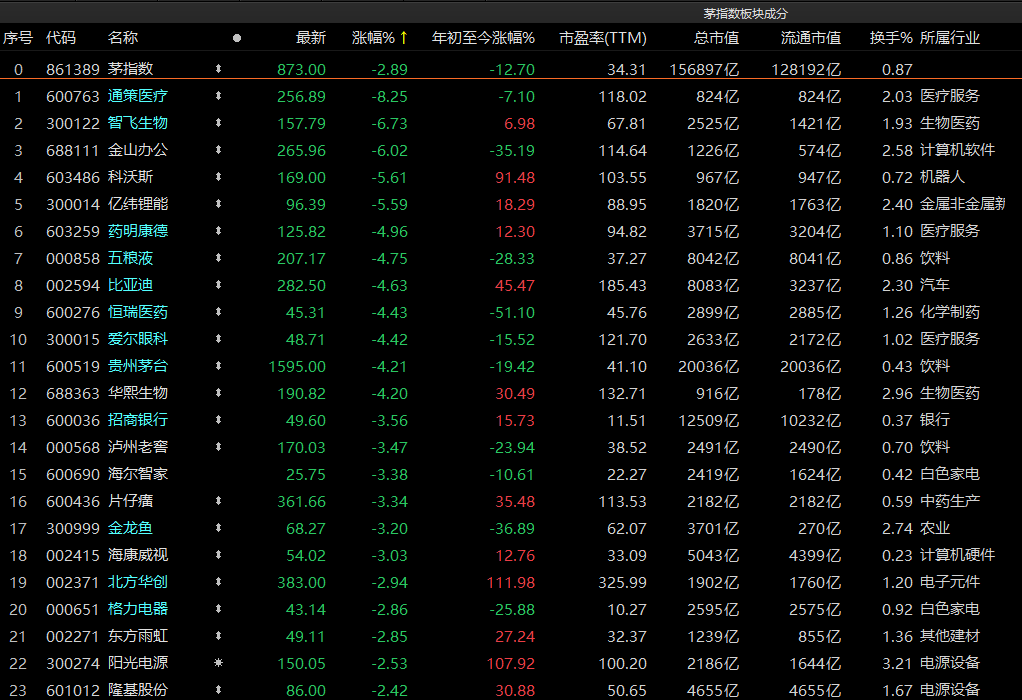Screen dimensions: 1022x700
Task: Click the latest price 873.00
Action: [301, 69]
